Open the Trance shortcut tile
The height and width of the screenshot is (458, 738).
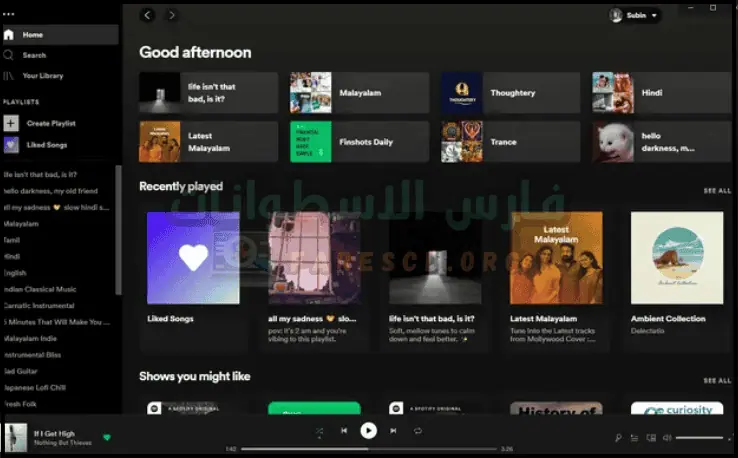(511, 142)
